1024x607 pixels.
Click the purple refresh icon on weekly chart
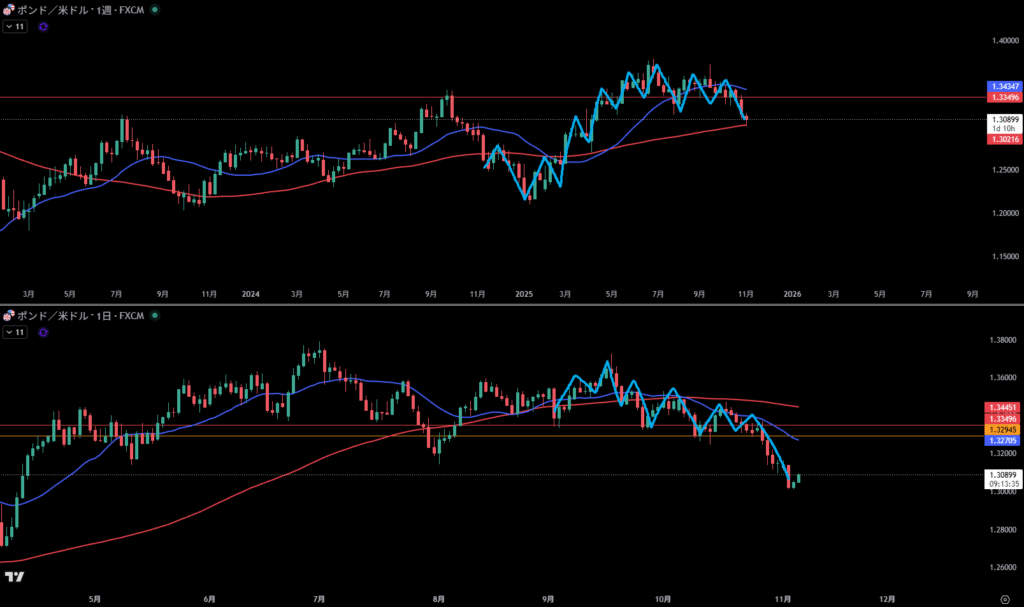43,27
